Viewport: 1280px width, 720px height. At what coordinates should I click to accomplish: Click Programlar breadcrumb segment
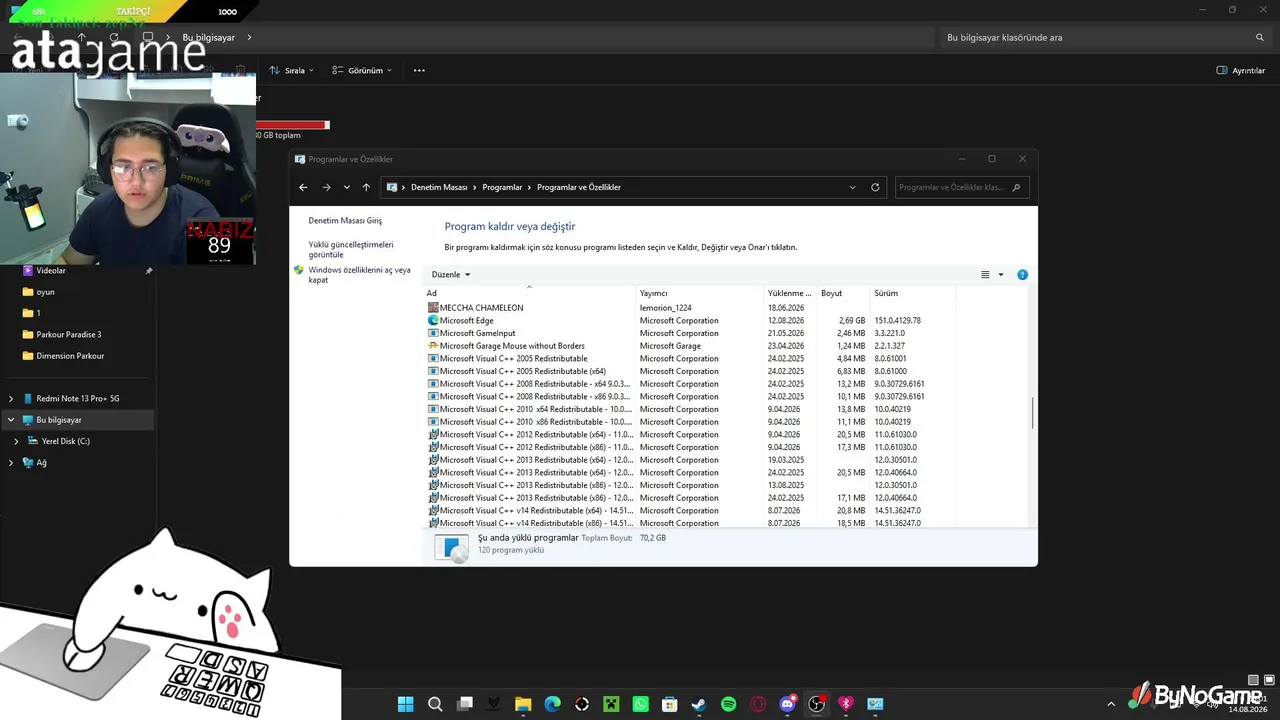[502, 187]
